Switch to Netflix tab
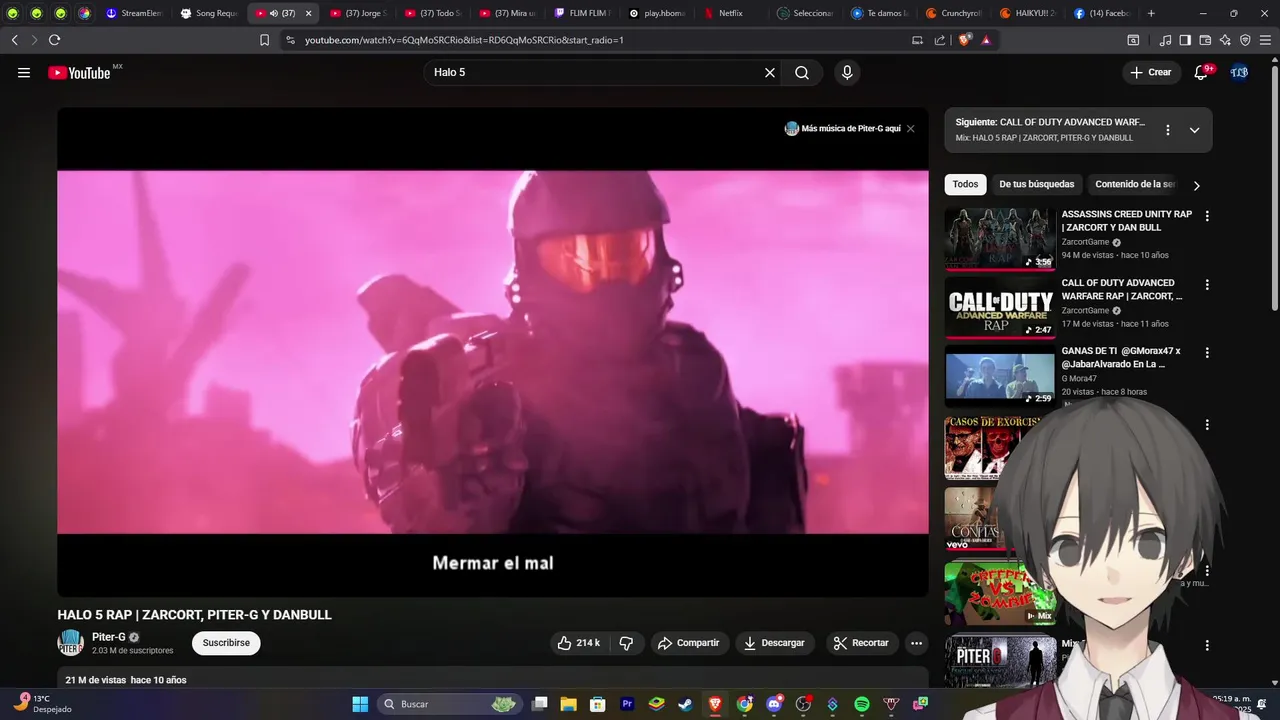Image resolution: width=1280 pixels, height=720 pixels. coord(733,13)
